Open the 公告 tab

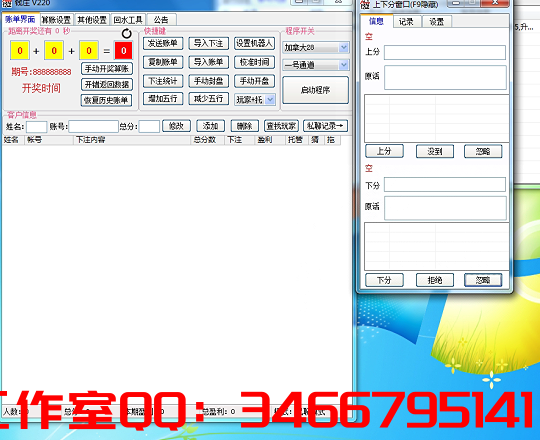point(161,20)
